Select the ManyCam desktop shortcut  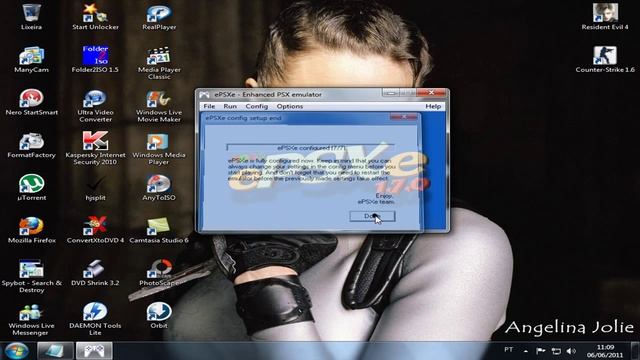(31, 59)
